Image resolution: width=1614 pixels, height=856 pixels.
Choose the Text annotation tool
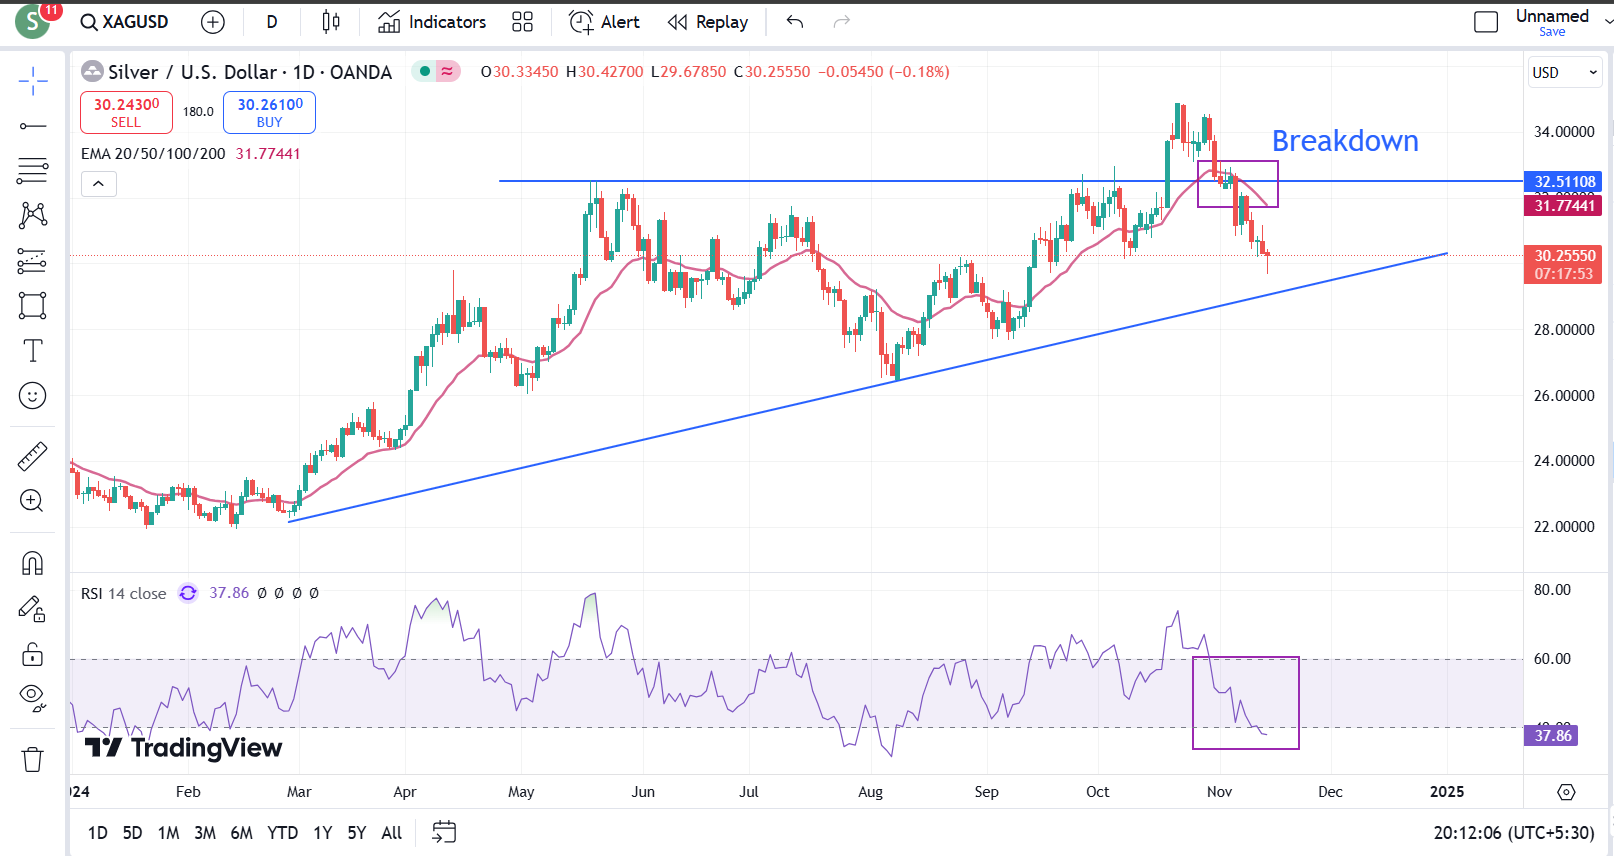tap(32, 351)
